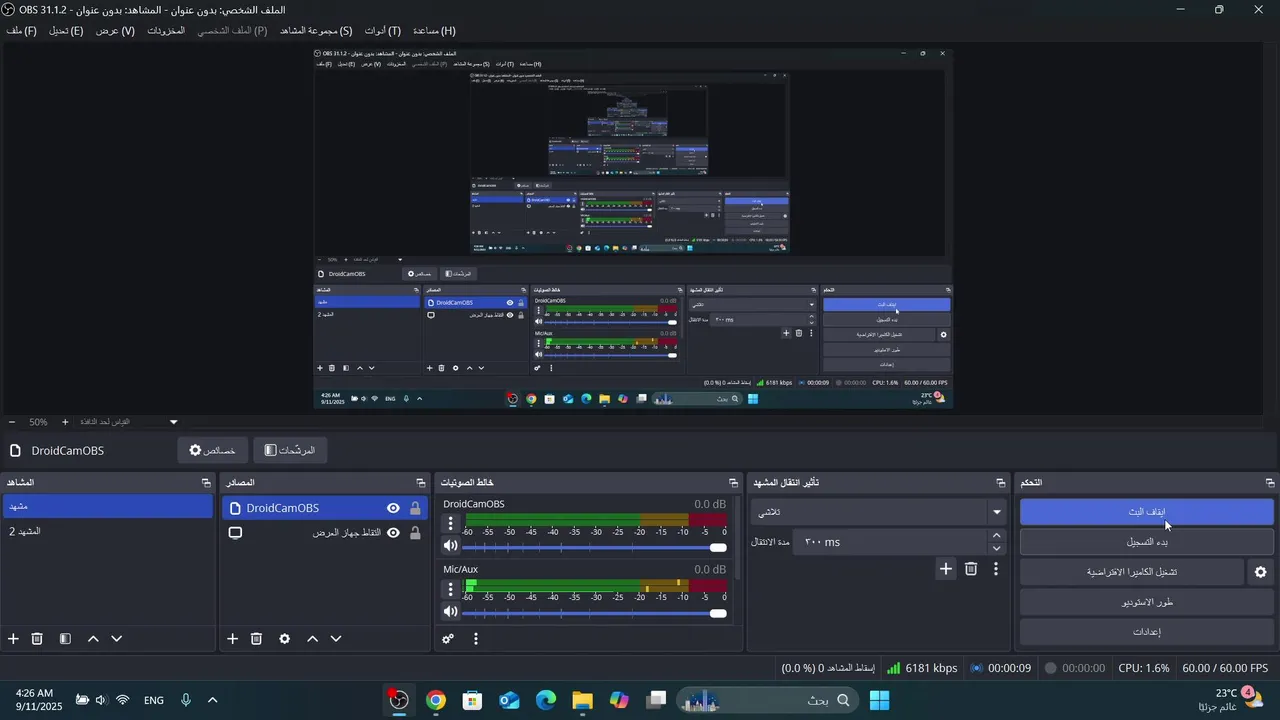Open File Explorer from the taskbar
Image resolution: width=1280 pixels, height=720 pixels.
coord(583,700)
